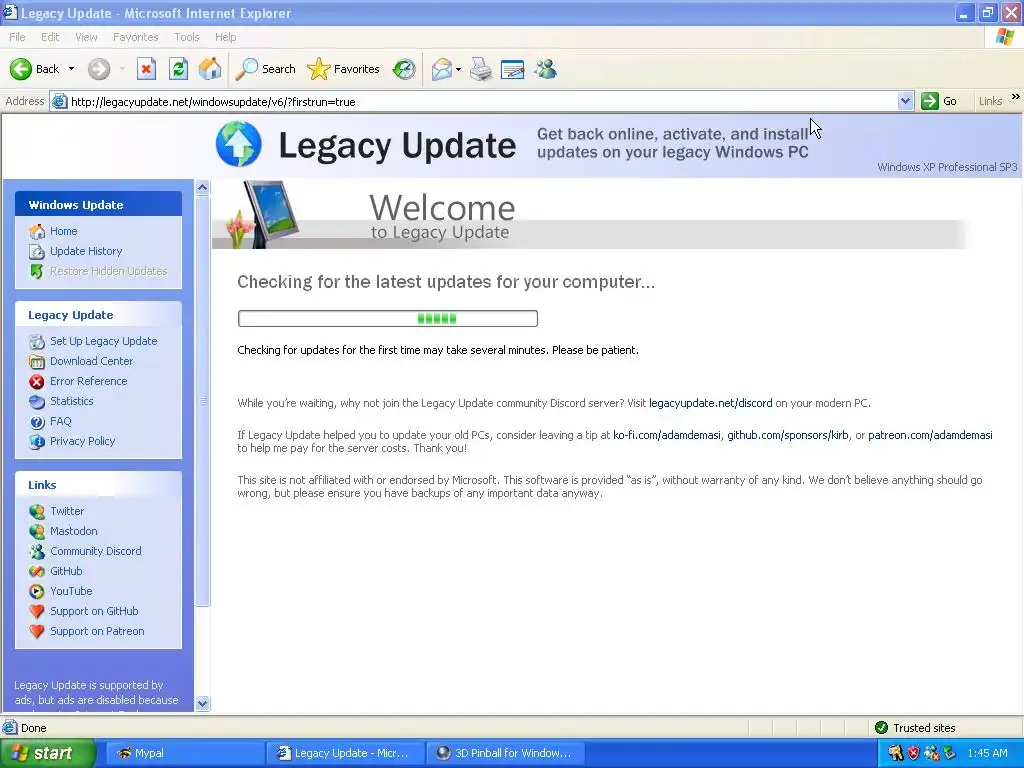Click the Mail envelope icon
The height and width of the screenshot is (768, 1024).
point(442,69)
